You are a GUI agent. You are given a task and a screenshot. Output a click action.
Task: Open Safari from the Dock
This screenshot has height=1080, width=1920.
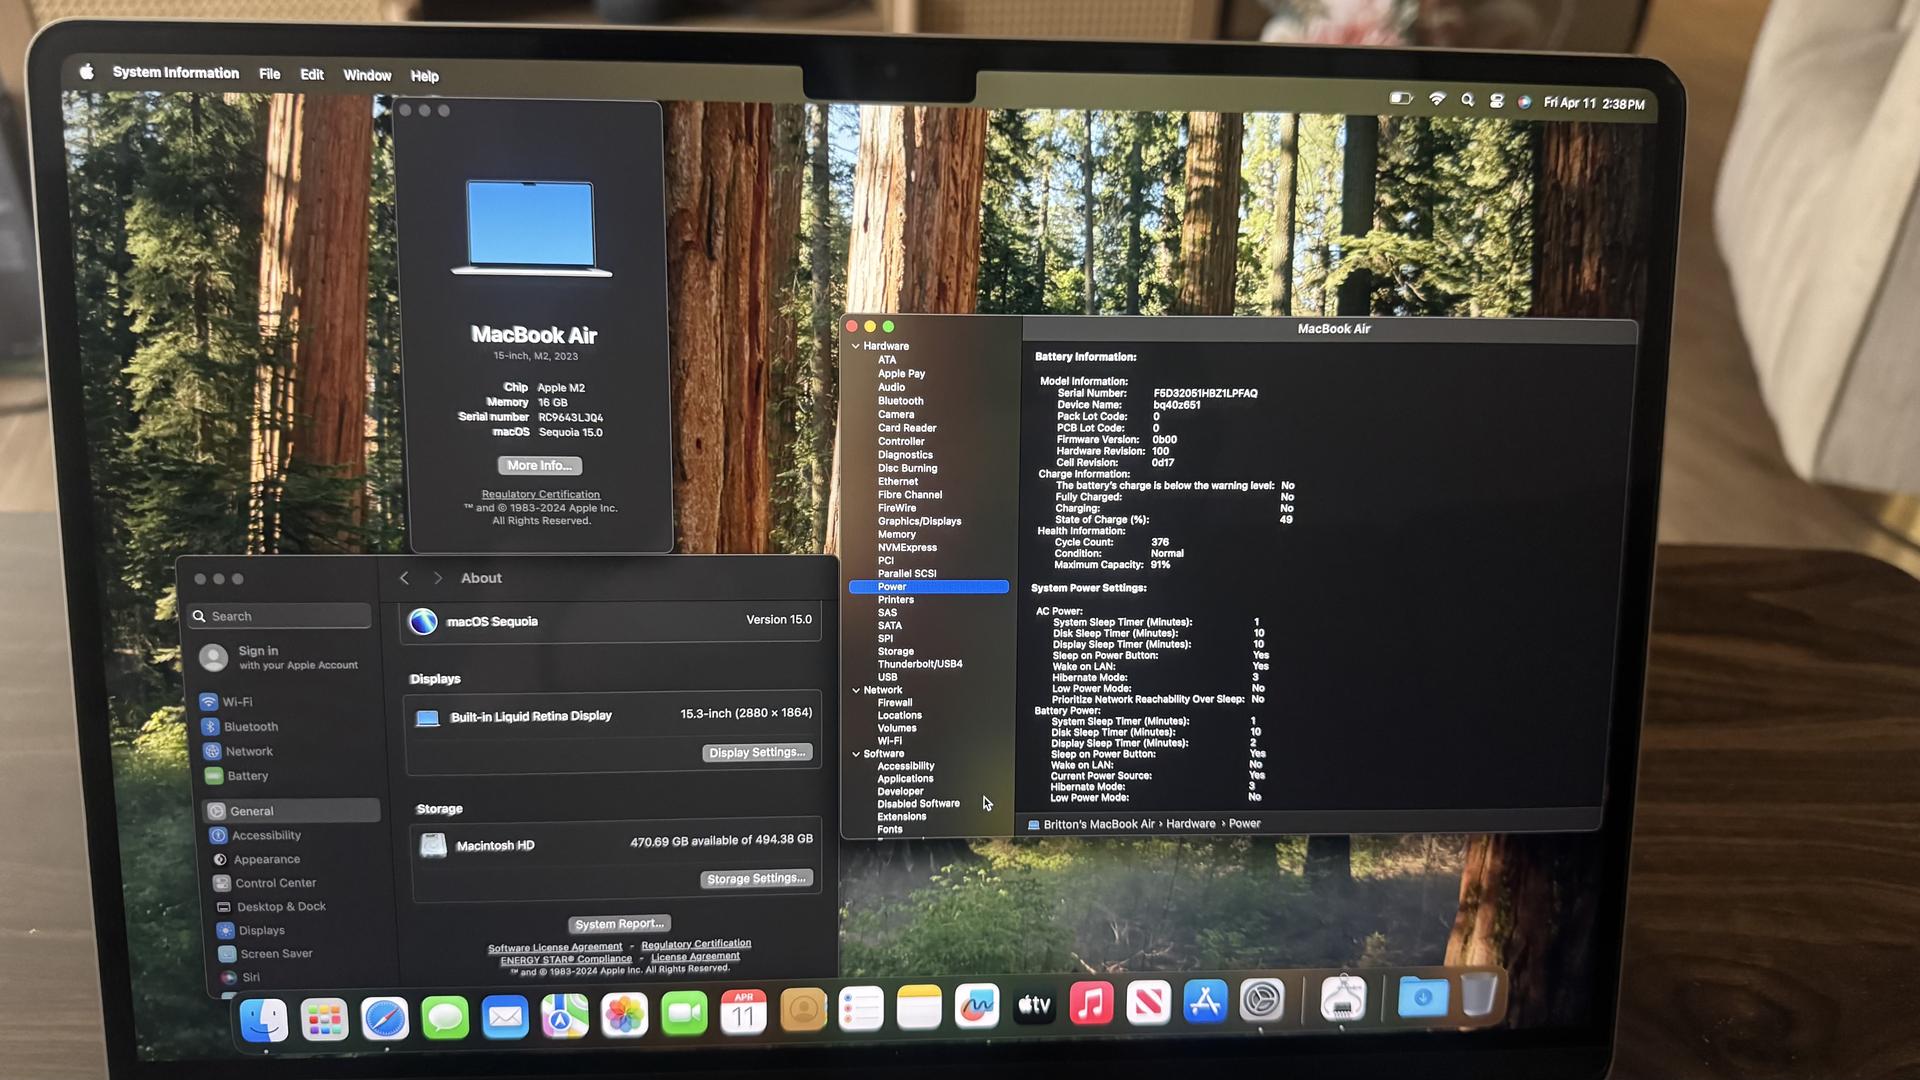385,1018
